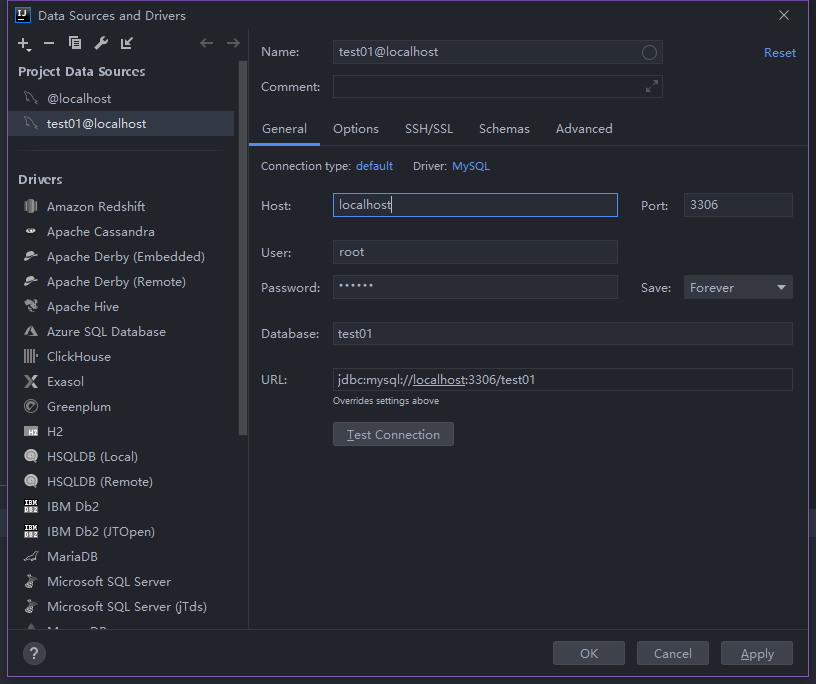Click the Apply button
The image size is (816, 684).
pyautogui.click(x=757, y=653)
